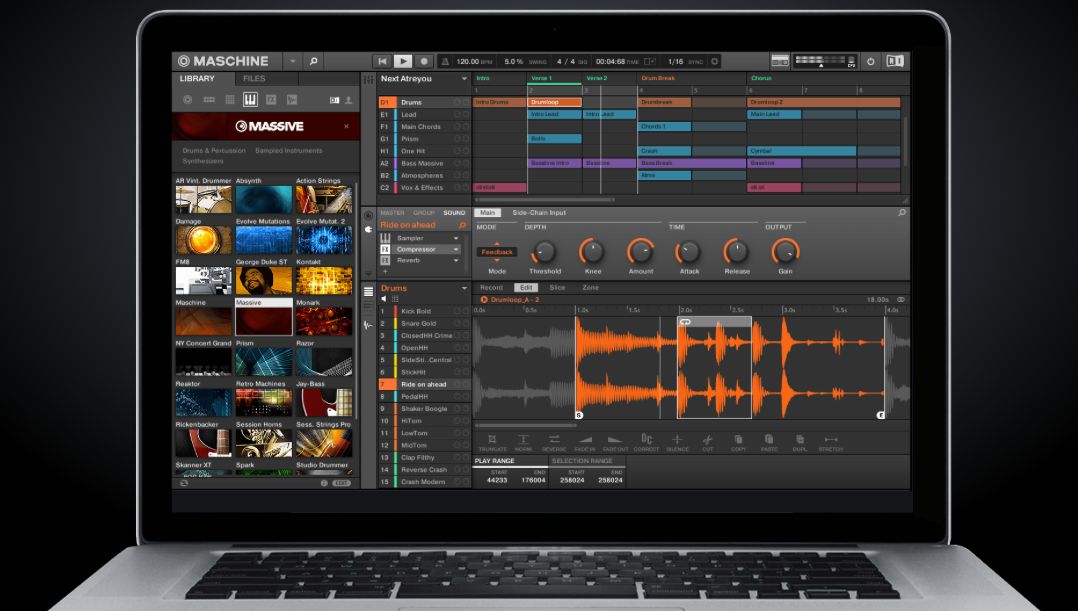Screen dimensions: 1078x611
Task: Click the Stretch tool
Action: click(x=830, y=443)
